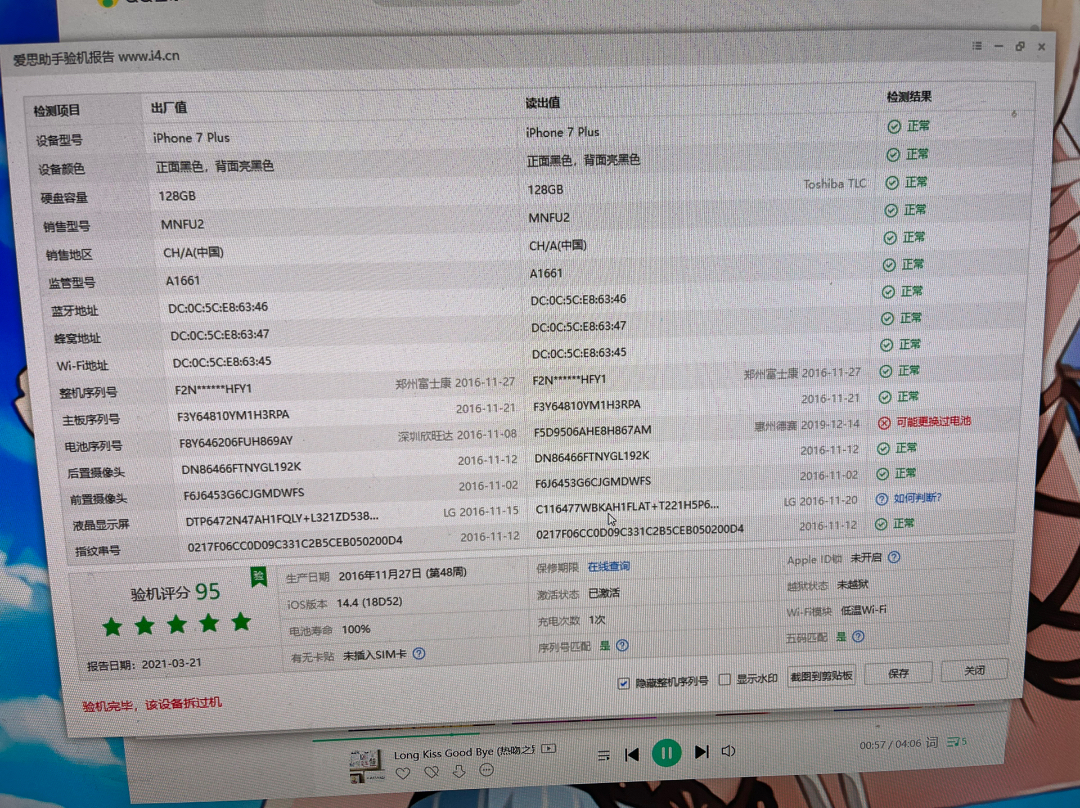Click the 读出值 column header
This screenshot has height=808, width=1080.
[543, 103]
